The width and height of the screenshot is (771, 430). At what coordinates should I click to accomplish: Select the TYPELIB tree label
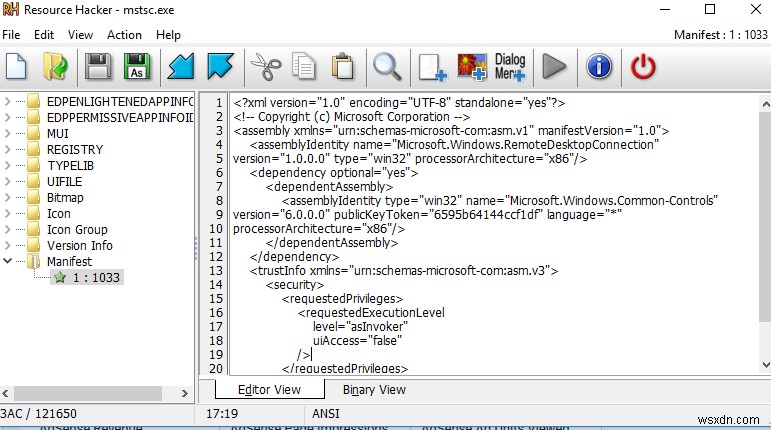tap(70, 166)
